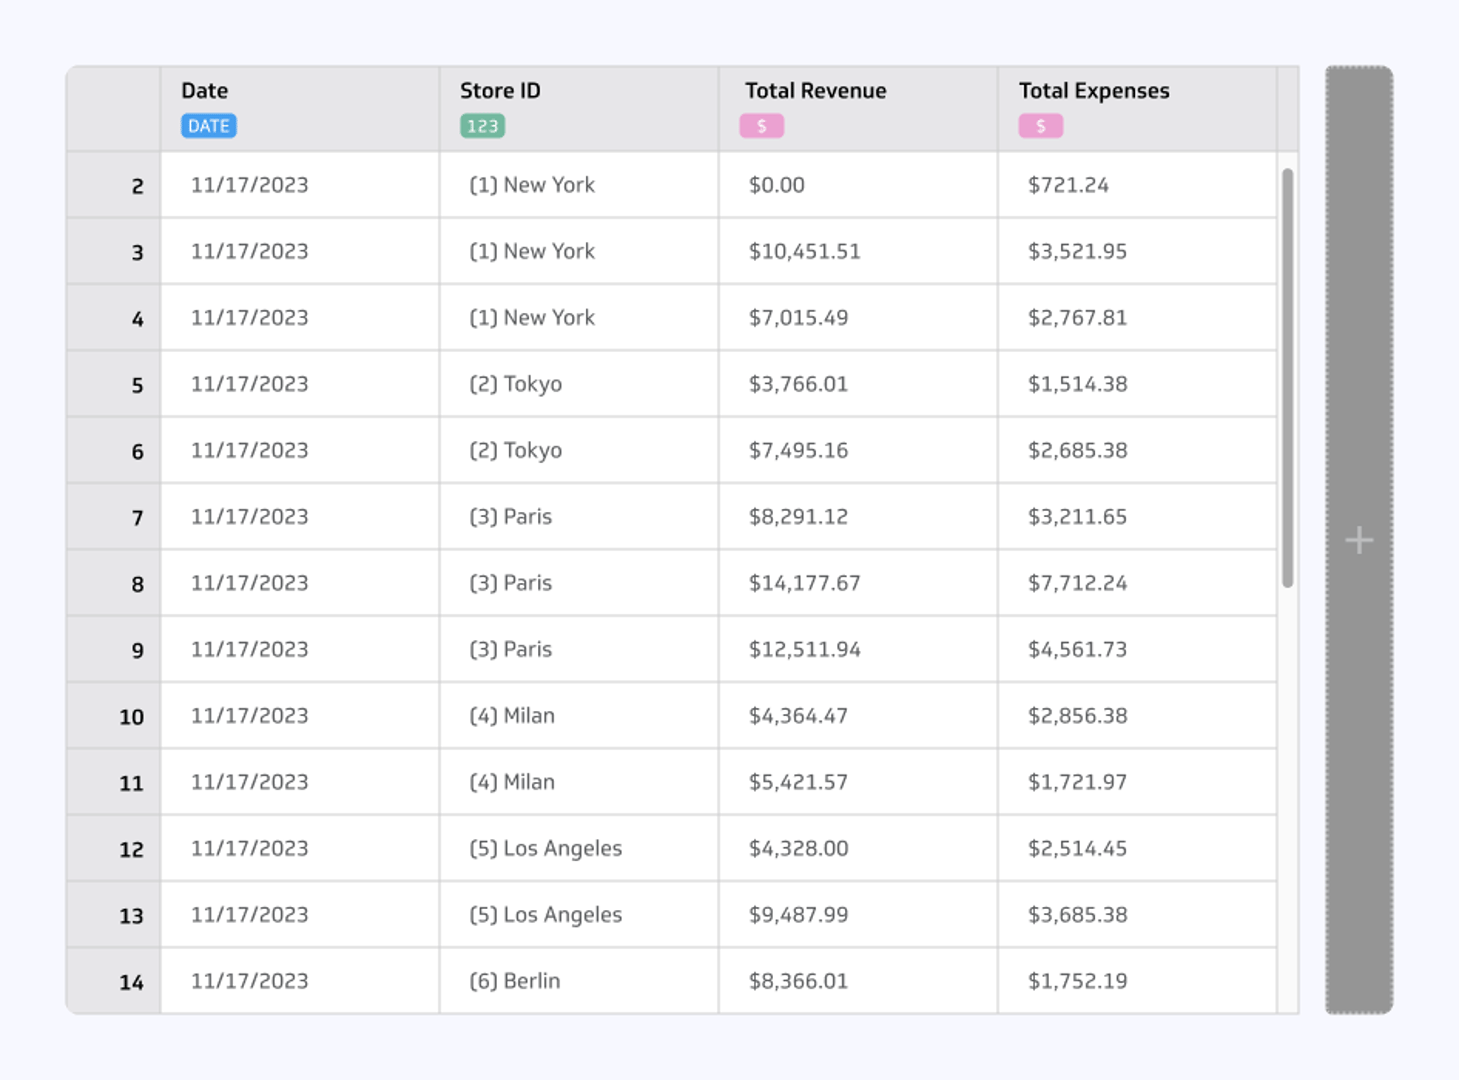Click the $4,561.73 expenses cell
Viewport: 1459px width, 1080px height.
point(1137,649)
